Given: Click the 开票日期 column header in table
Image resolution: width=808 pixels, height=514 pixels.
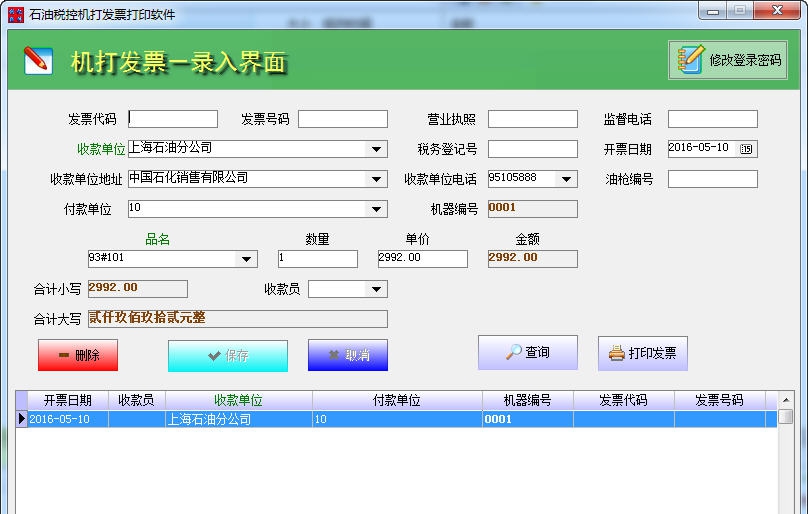Looking at the screenshot, I should coord(68,400).
